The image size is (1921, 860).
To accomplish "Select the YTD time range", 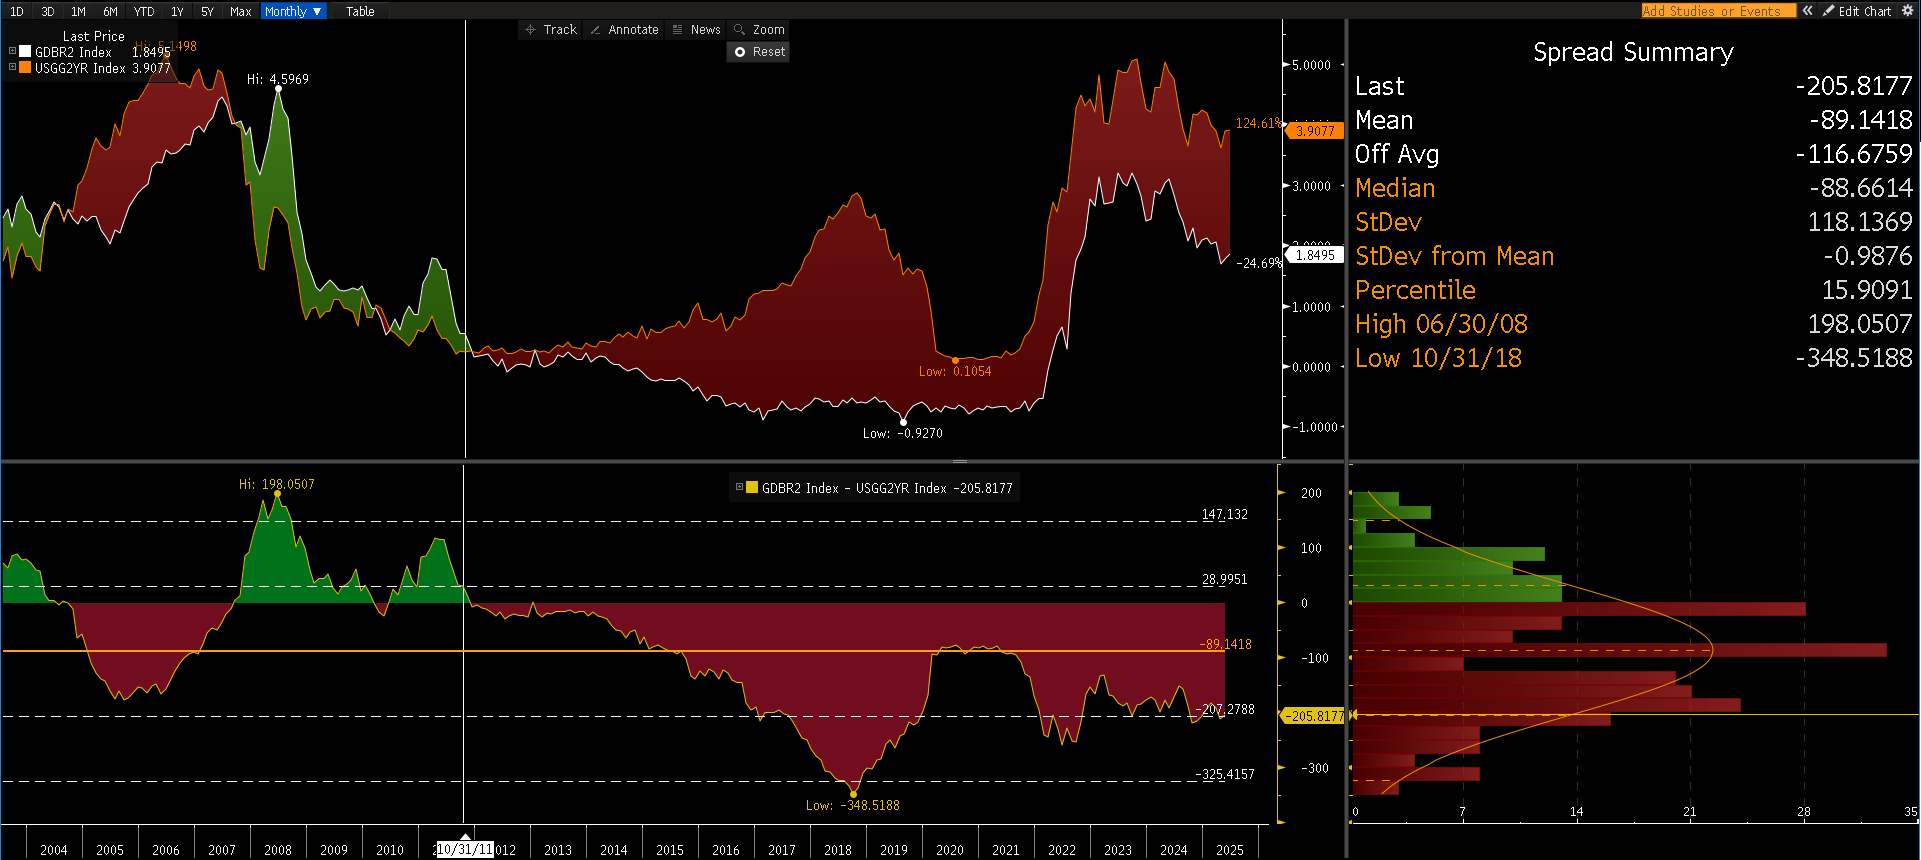I will tap(144, 11).
